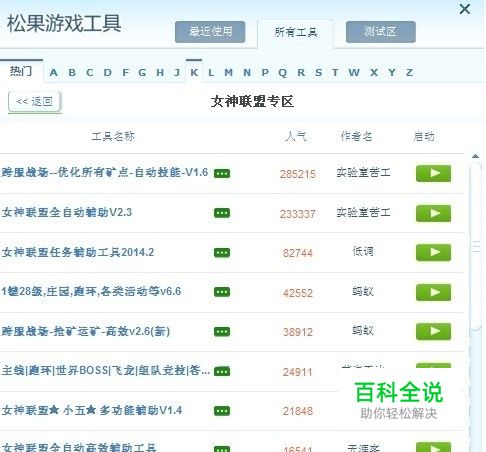
Task: Close the 松果游戏工具 window
Action: pyautogui.click(x=465, y=9)
